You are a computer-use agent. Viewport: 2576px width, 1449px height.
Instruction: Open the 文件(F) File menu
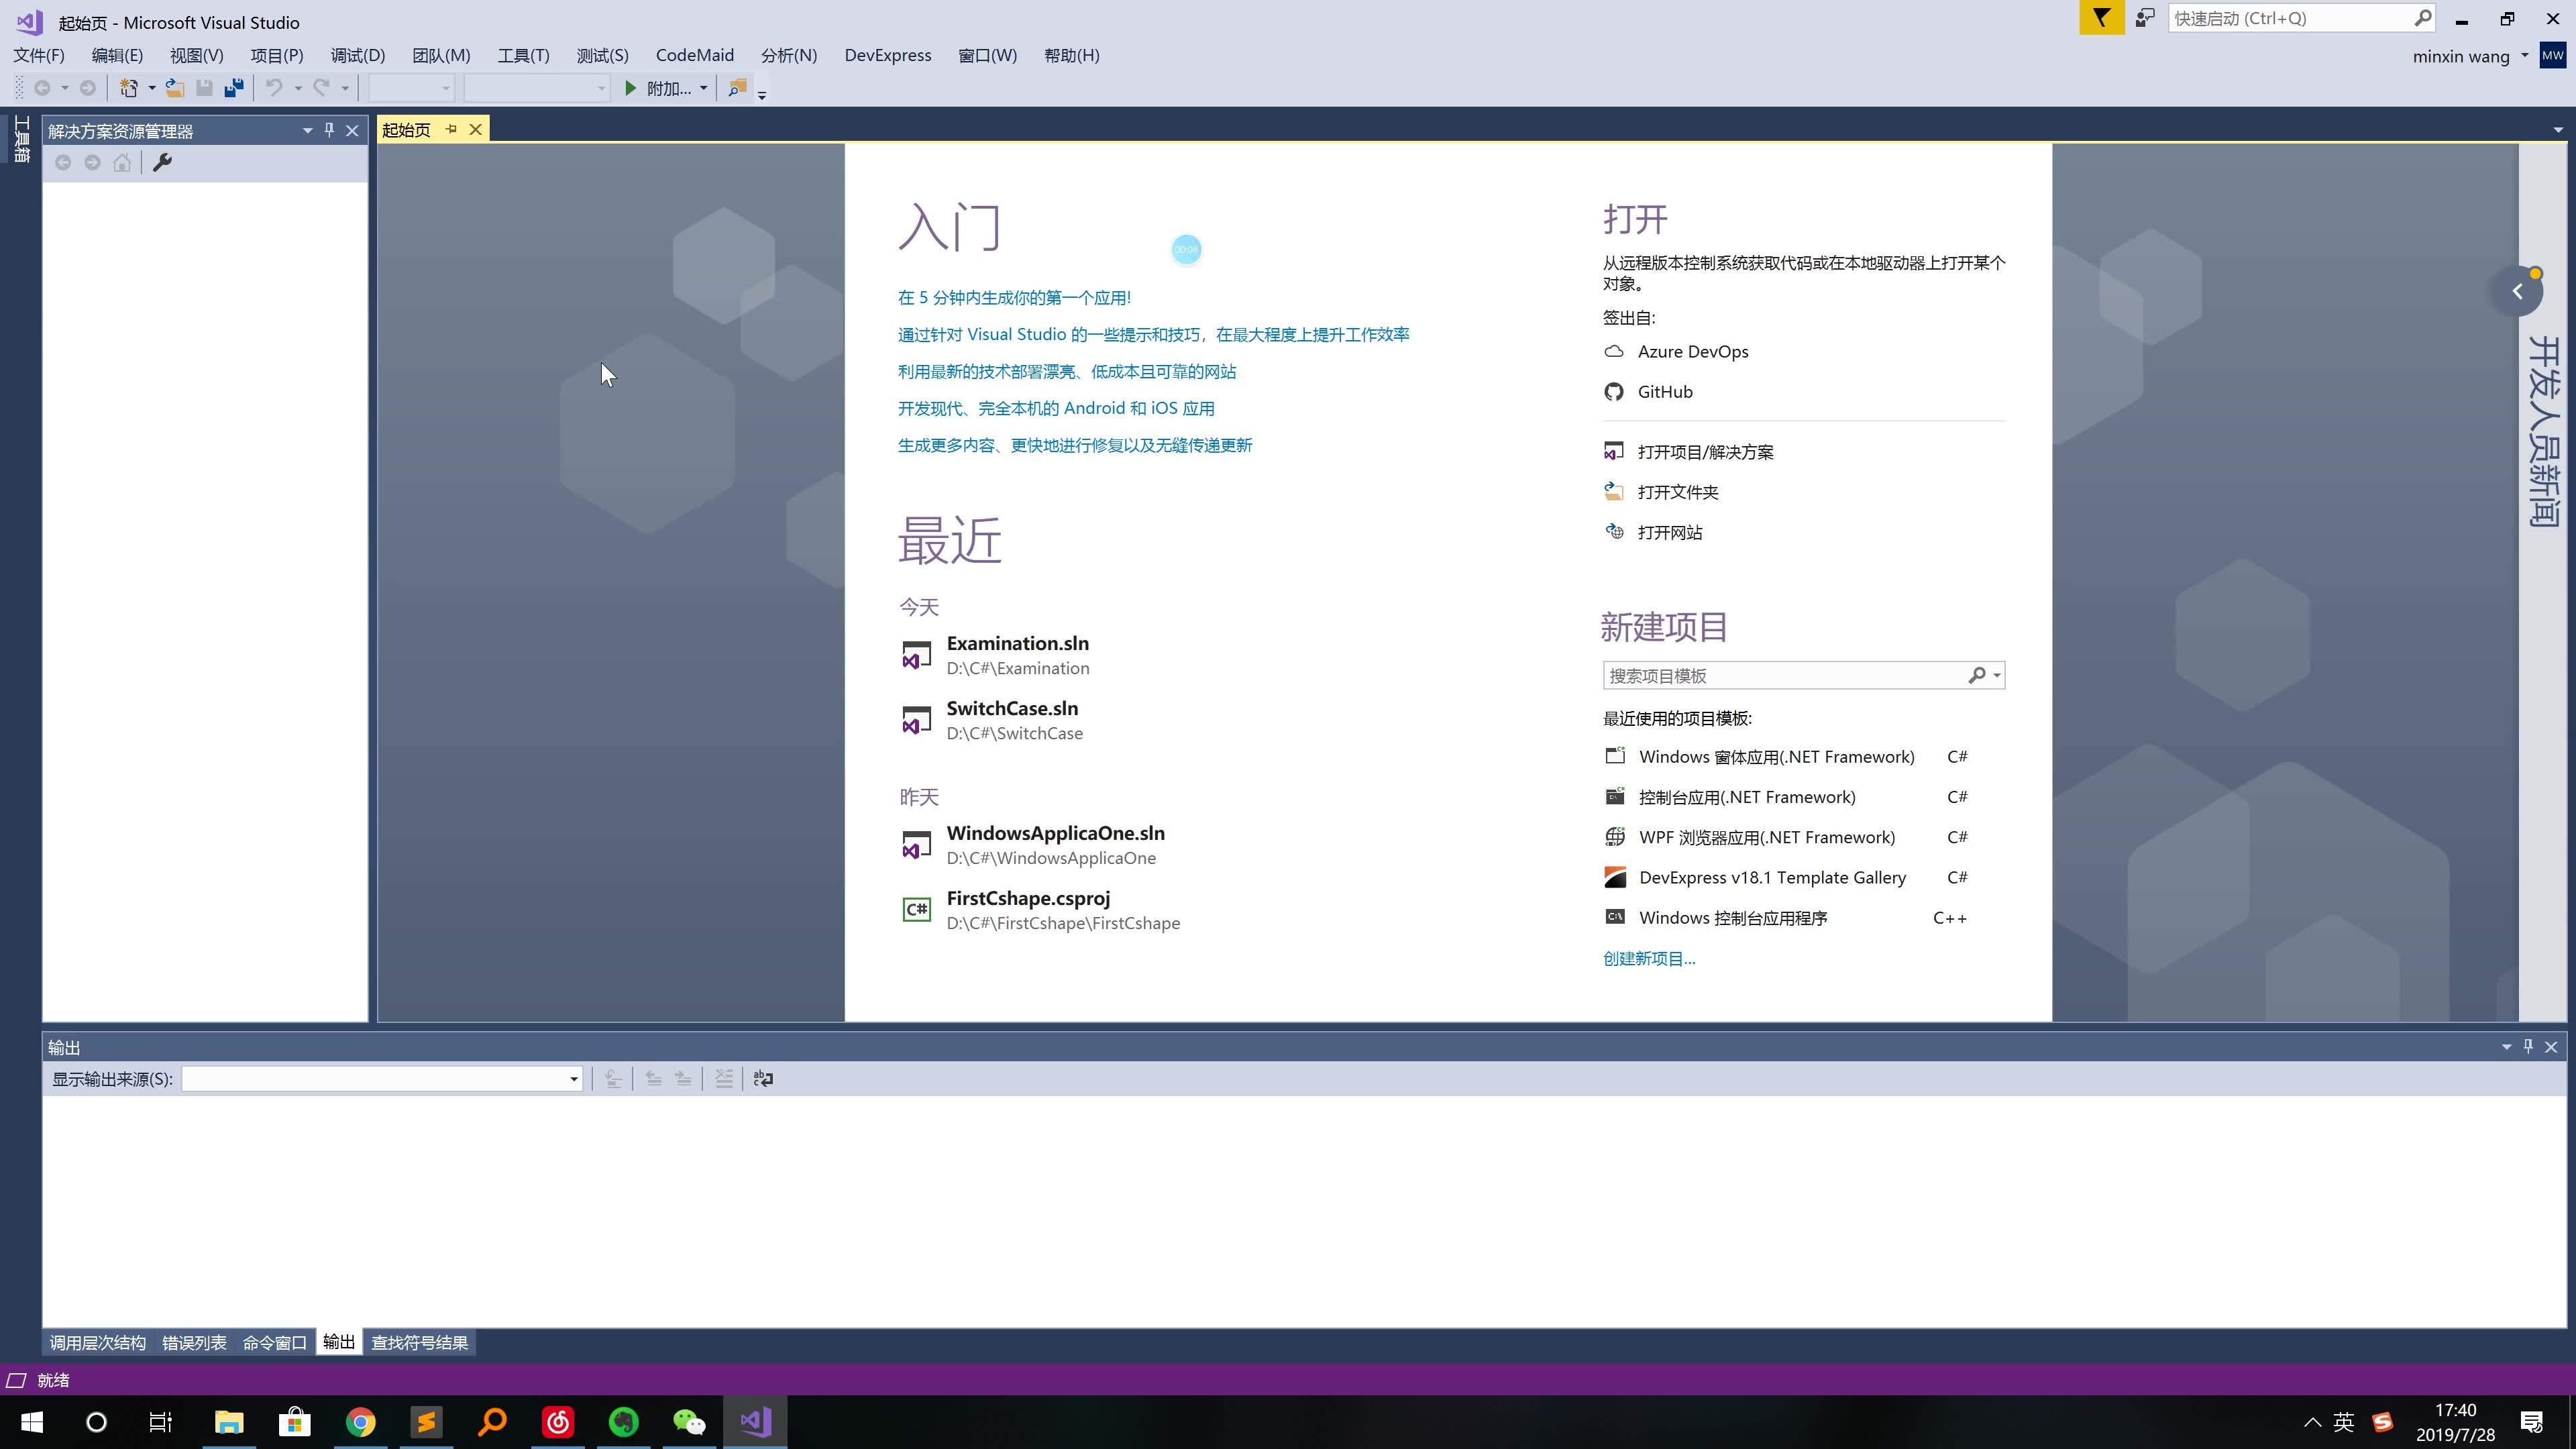pos(39,55)
